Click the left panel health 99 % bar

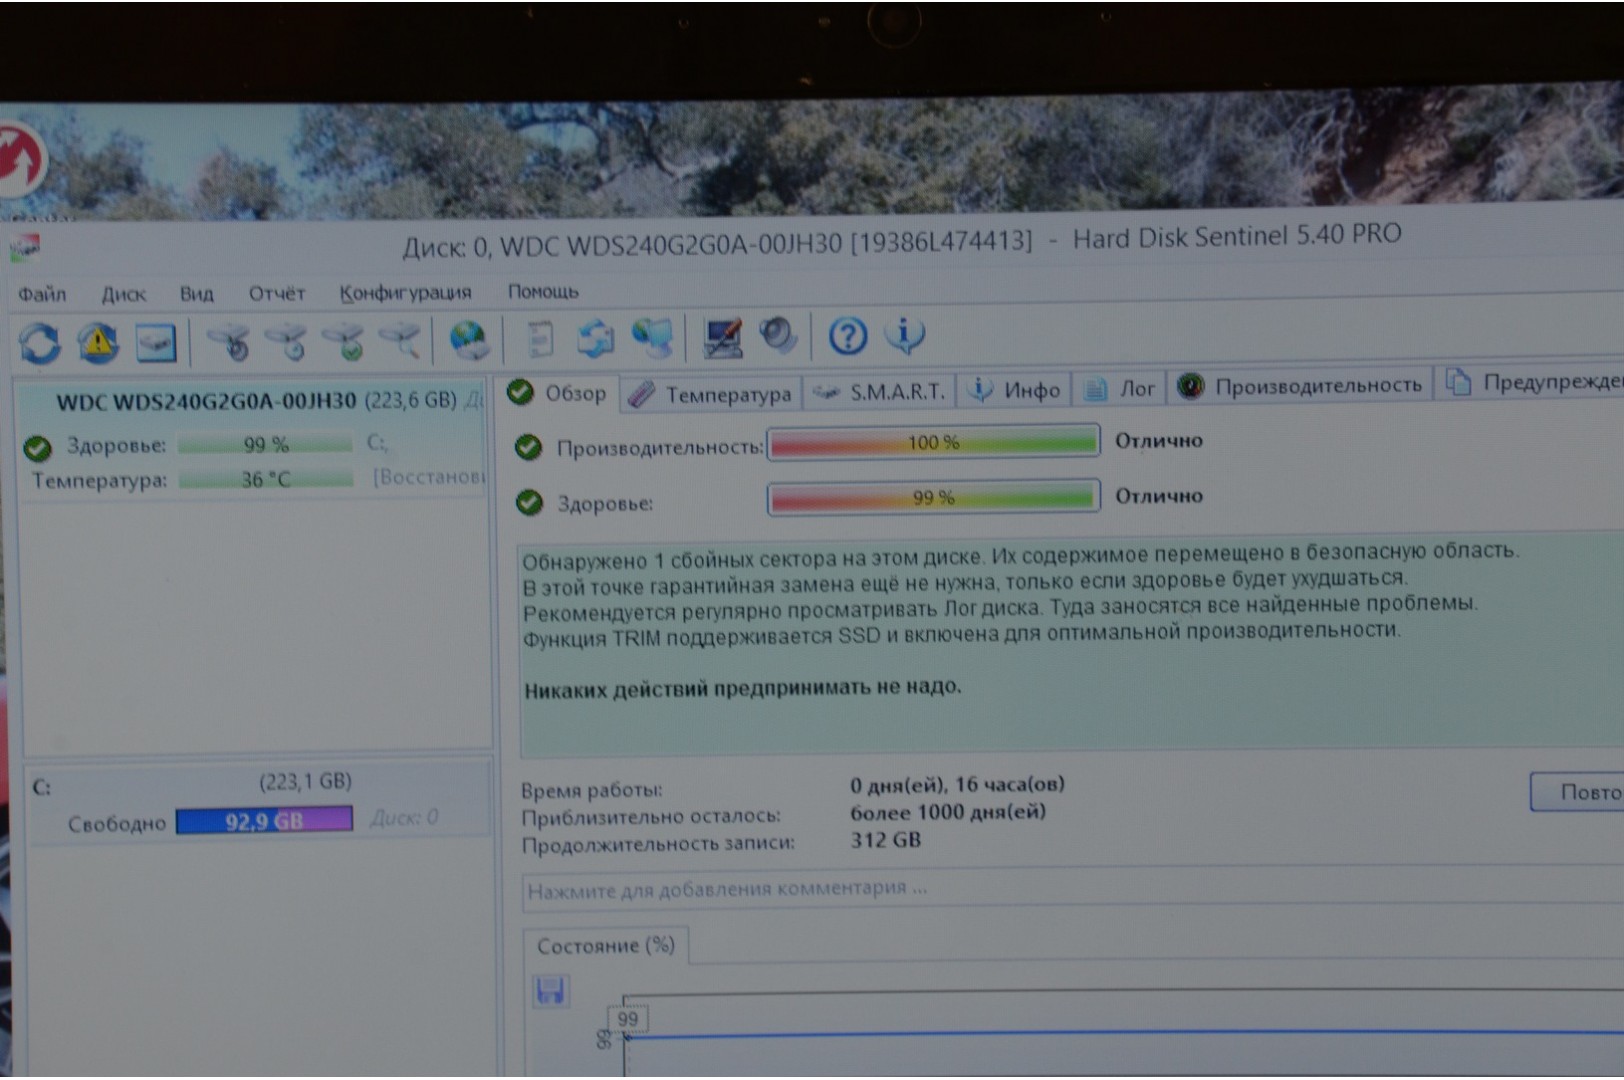coord(265,444)
